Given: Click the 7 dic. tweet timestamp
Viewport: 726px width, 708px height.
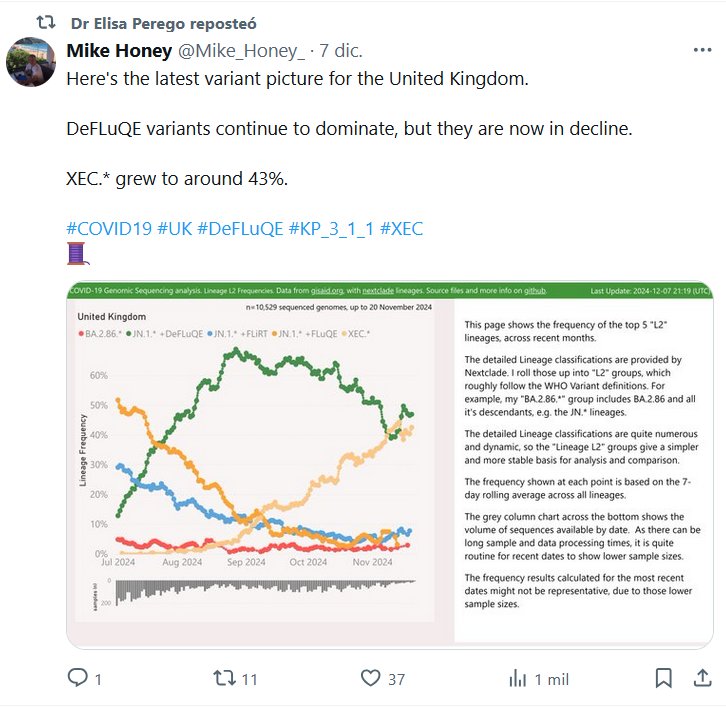Looking at the screenshot, I should (340, 50).
